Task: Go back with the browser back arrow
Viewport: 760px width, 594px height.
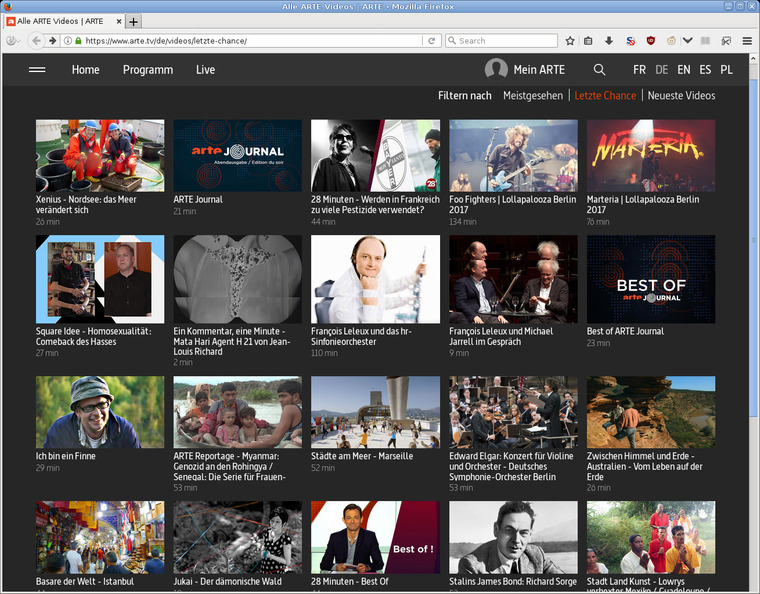Action: click(36, 41)
